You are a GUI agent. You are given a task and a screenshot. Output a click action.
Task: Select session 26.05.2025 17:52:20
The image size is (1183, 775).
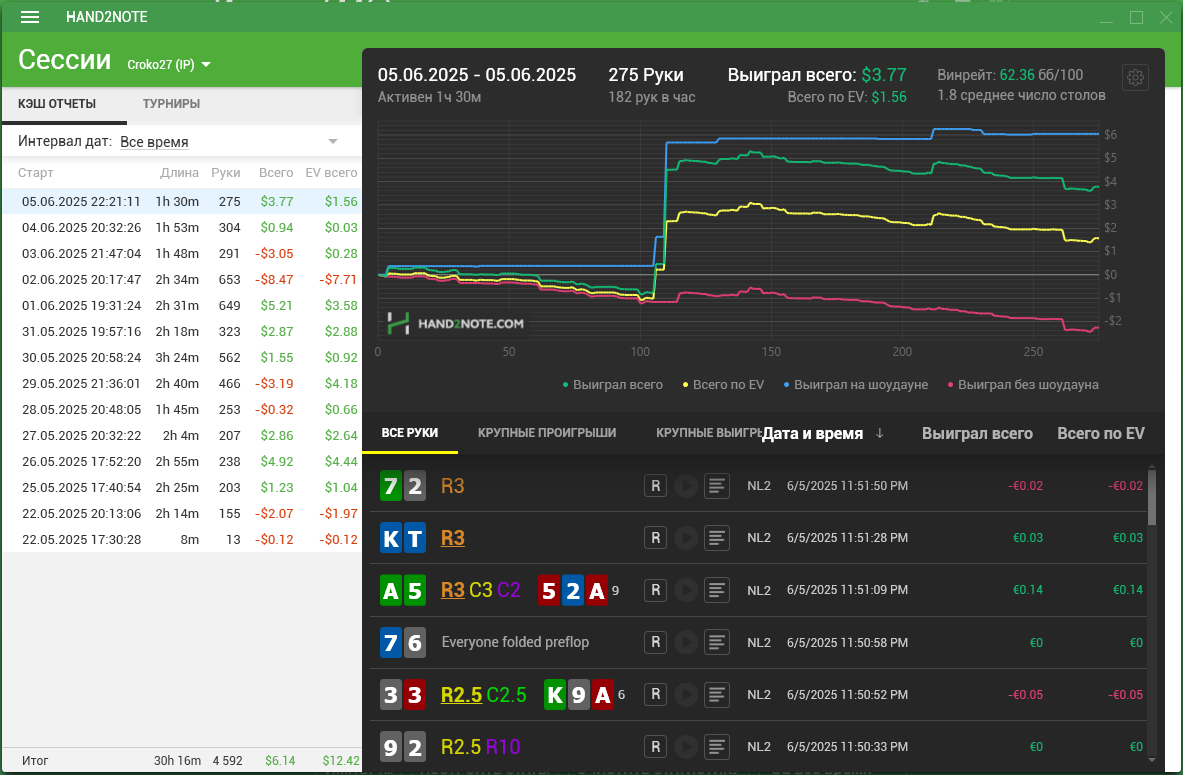click(182, 462)
